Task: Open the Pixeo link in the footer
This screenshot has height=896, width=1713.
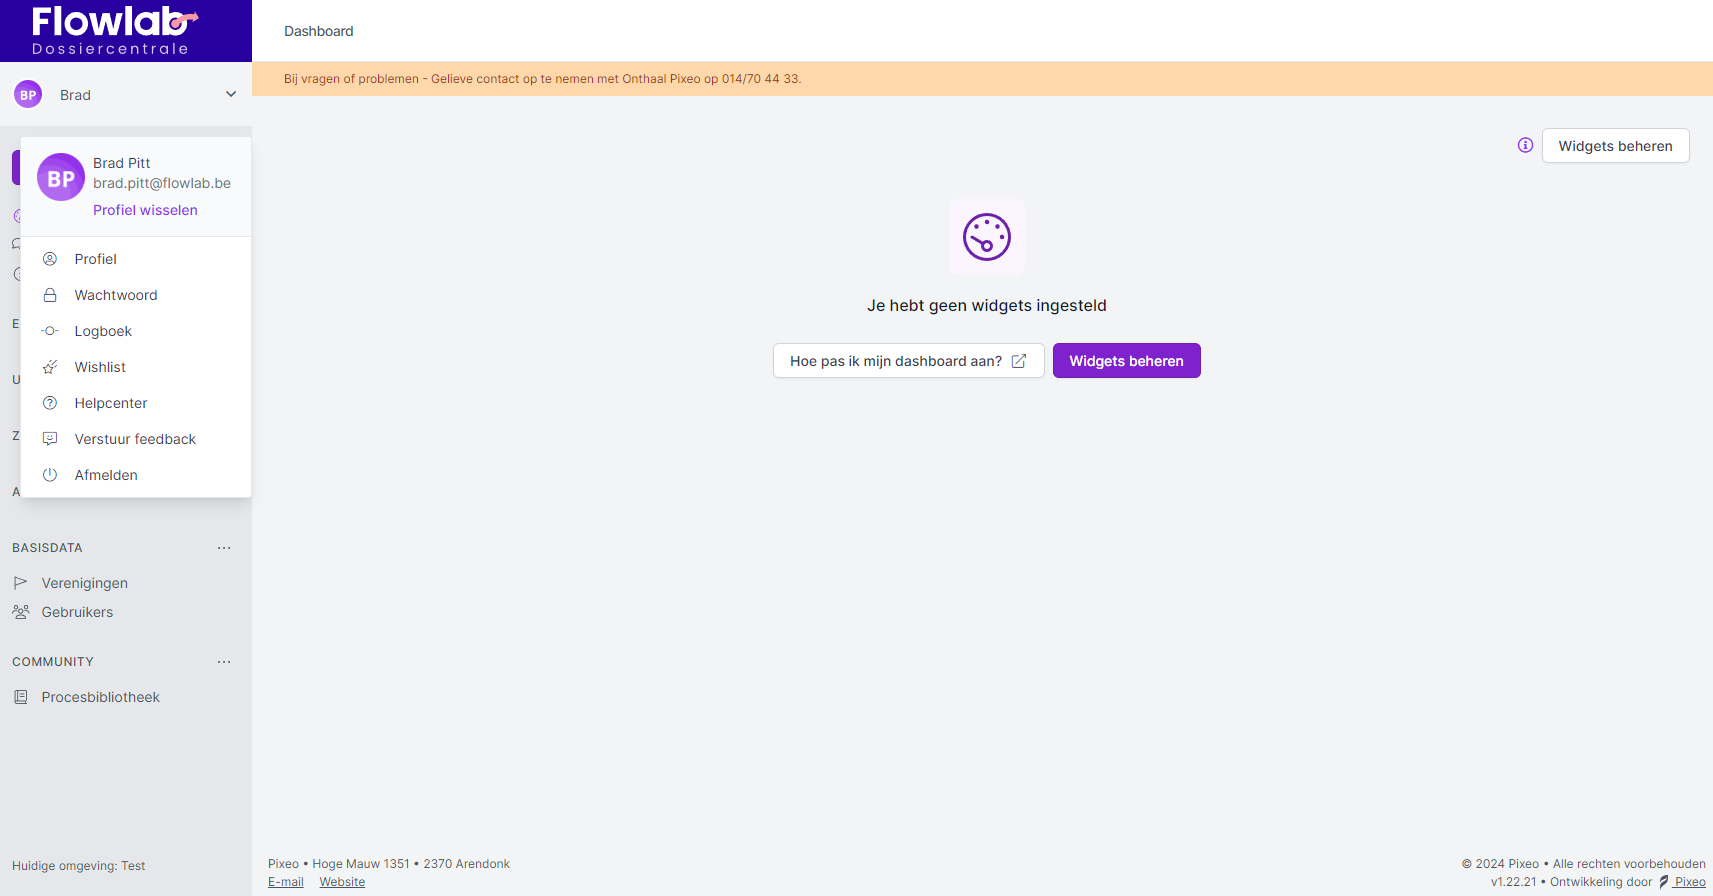Action: pos(1689,882)
